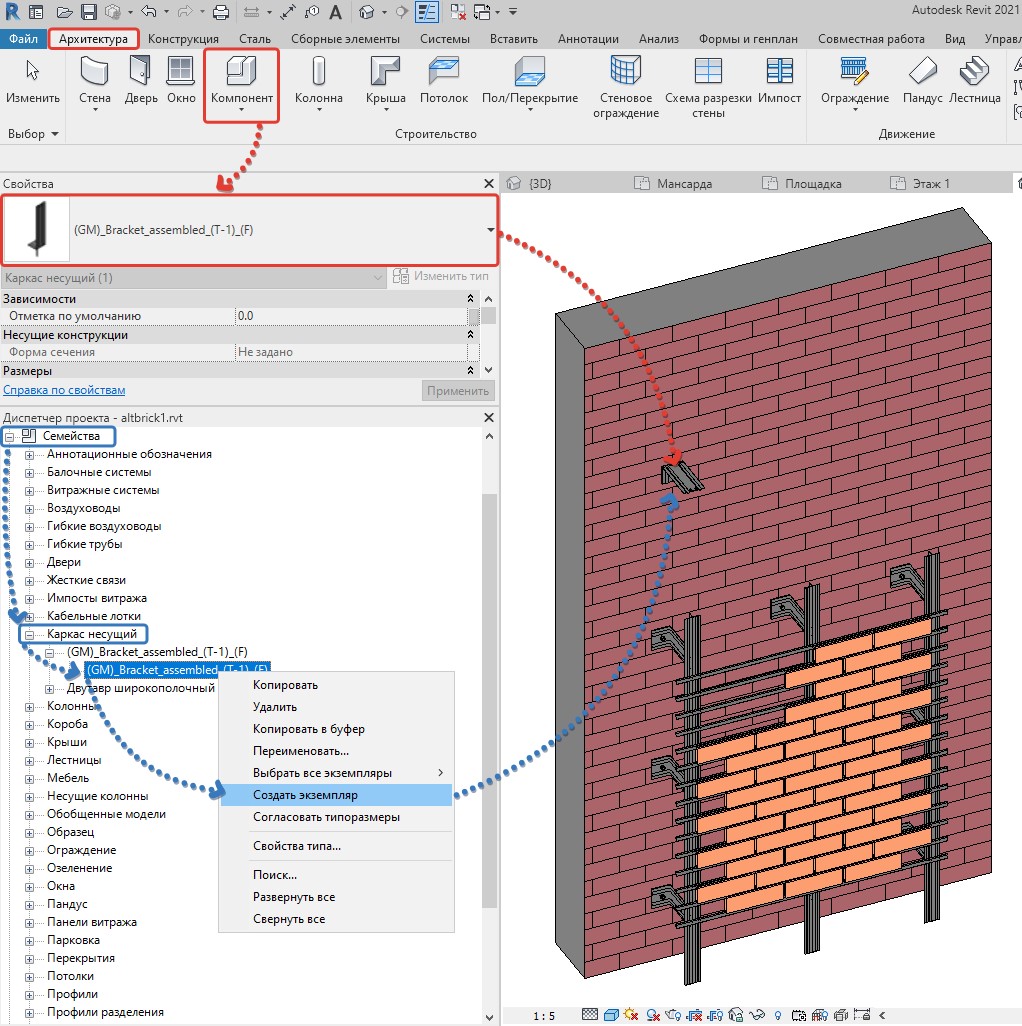
Task: Click the 1:5 view scale control
Action: click(544, 1016)
